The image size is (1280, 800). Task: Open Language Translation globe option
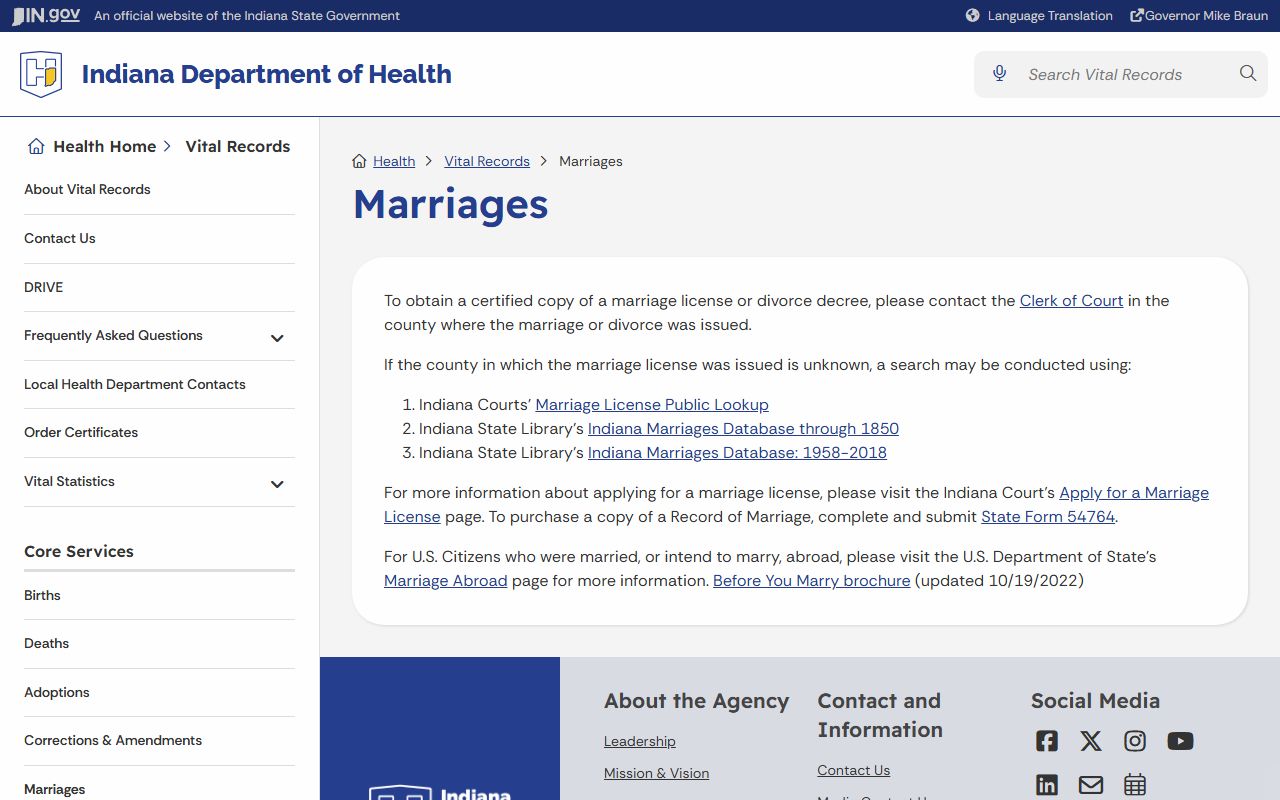pyautogui.click(x=1039, y=15)
